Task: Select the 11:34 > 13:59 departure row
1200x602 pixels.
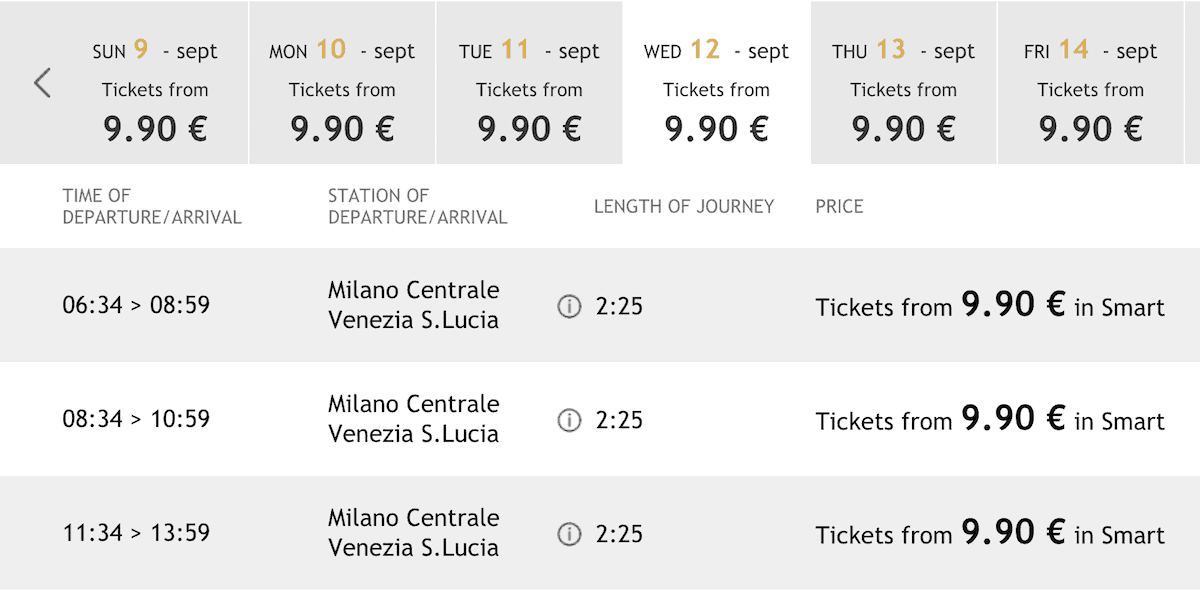Action: pos(136,533)
